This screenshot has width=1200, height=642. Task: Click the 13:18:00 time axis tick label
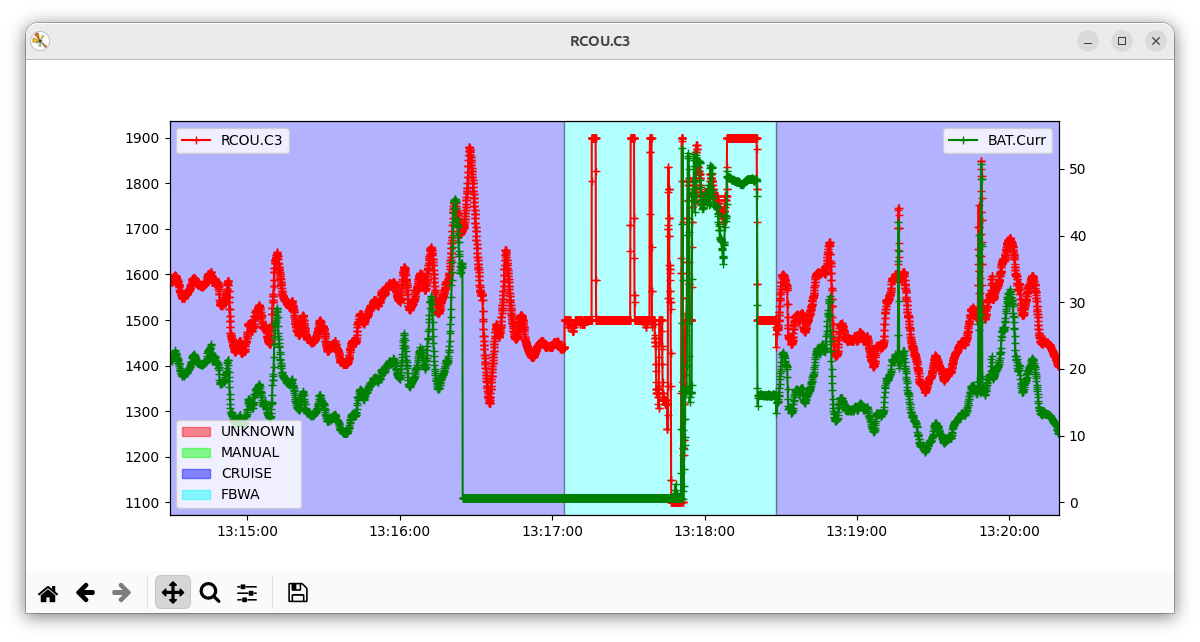point(704,532)
